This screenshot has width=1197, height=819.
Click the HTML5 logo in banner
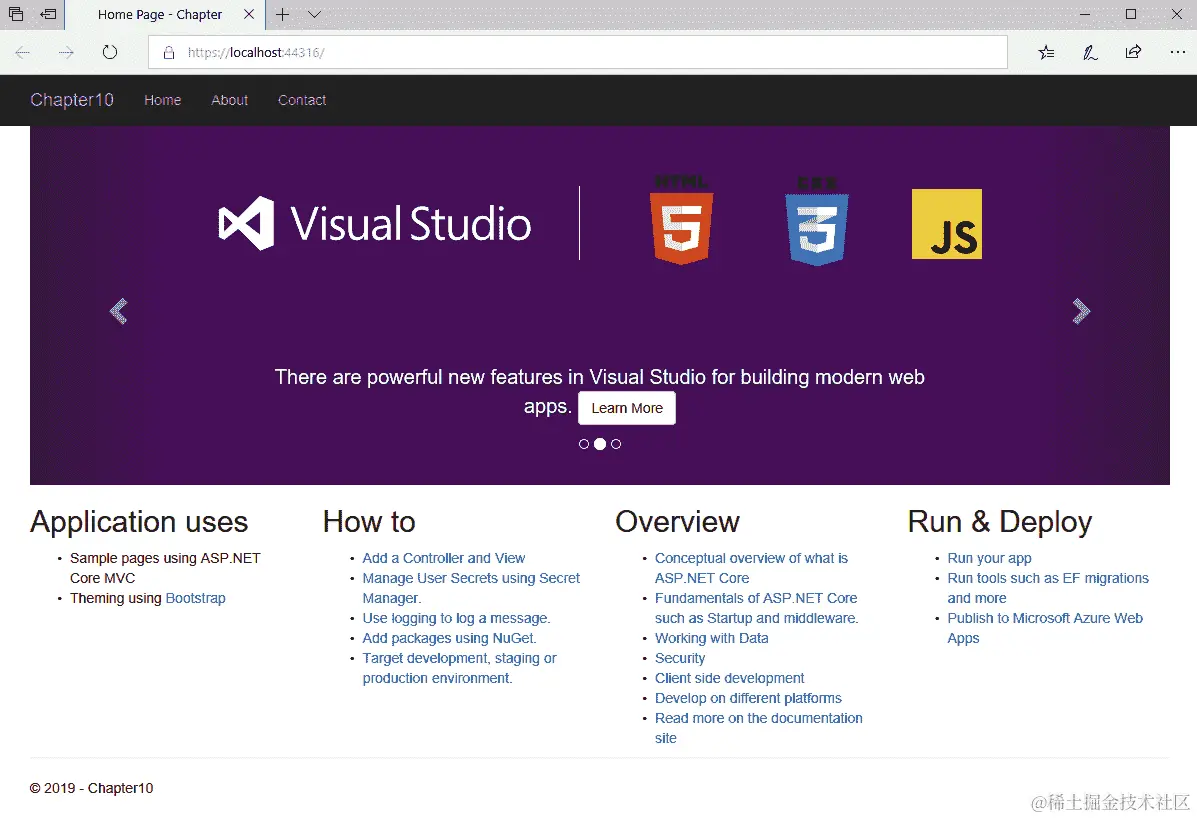681,220
